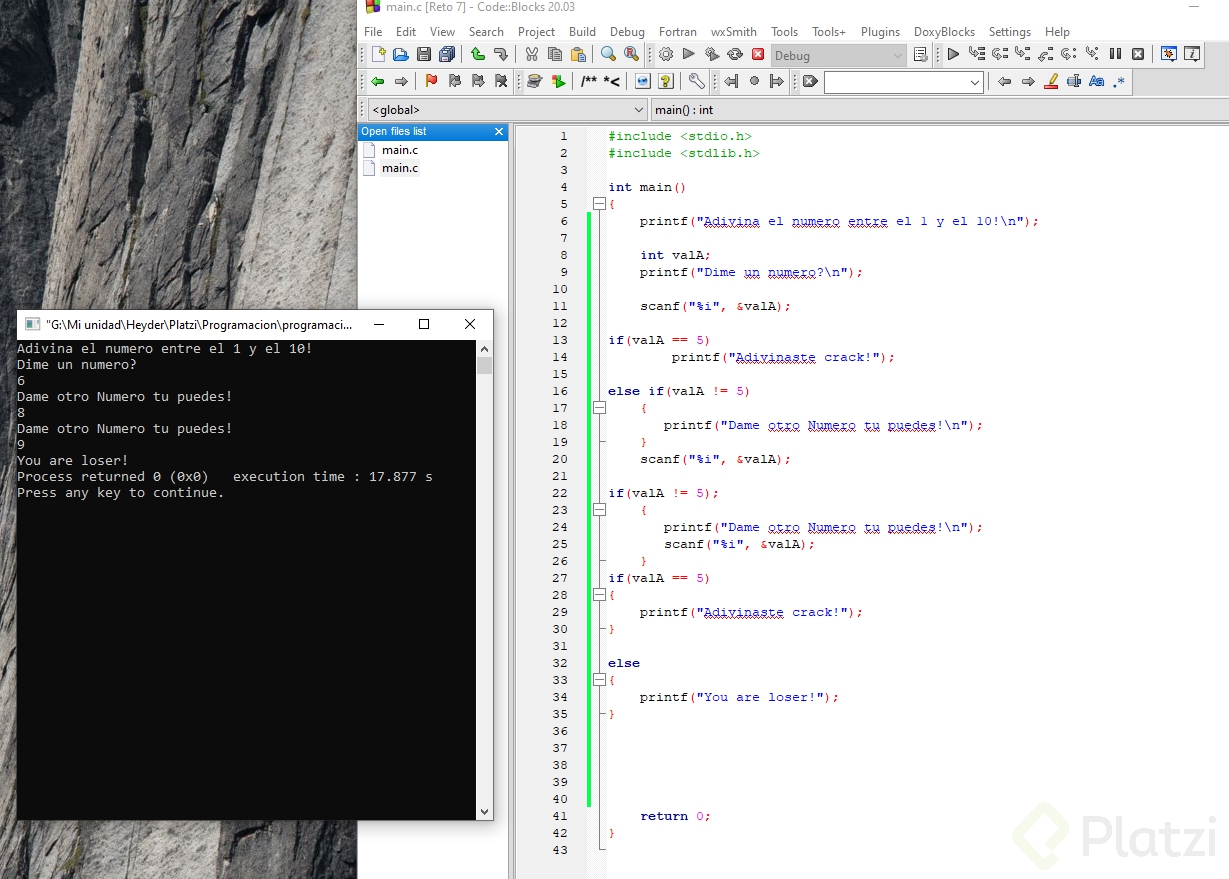The height and width of the screenshot is (879, 1229).
Task: Click the Save all files icon
Action: tap(447, 55)
